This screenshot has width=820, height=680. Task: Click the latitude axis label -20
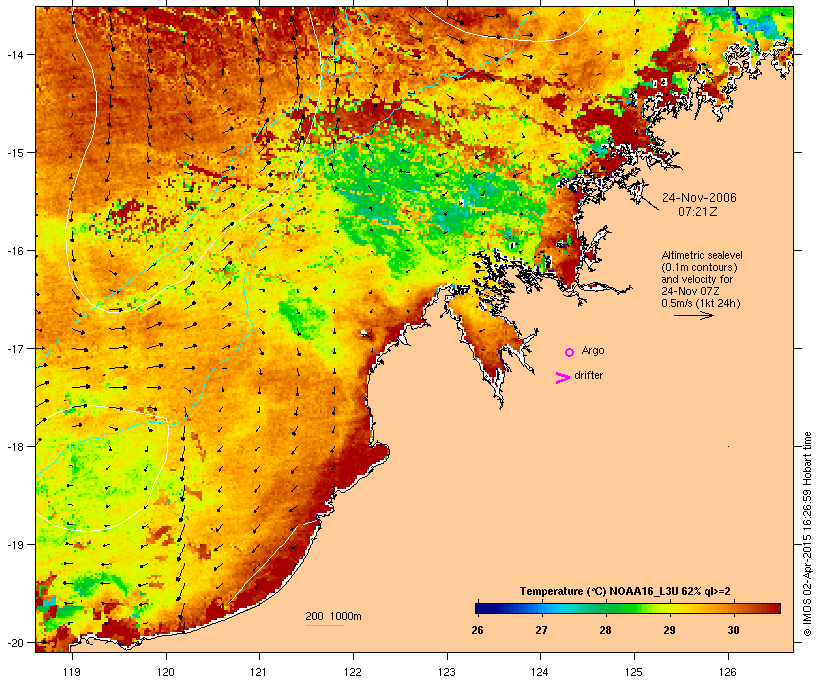(x=14, y=642)
